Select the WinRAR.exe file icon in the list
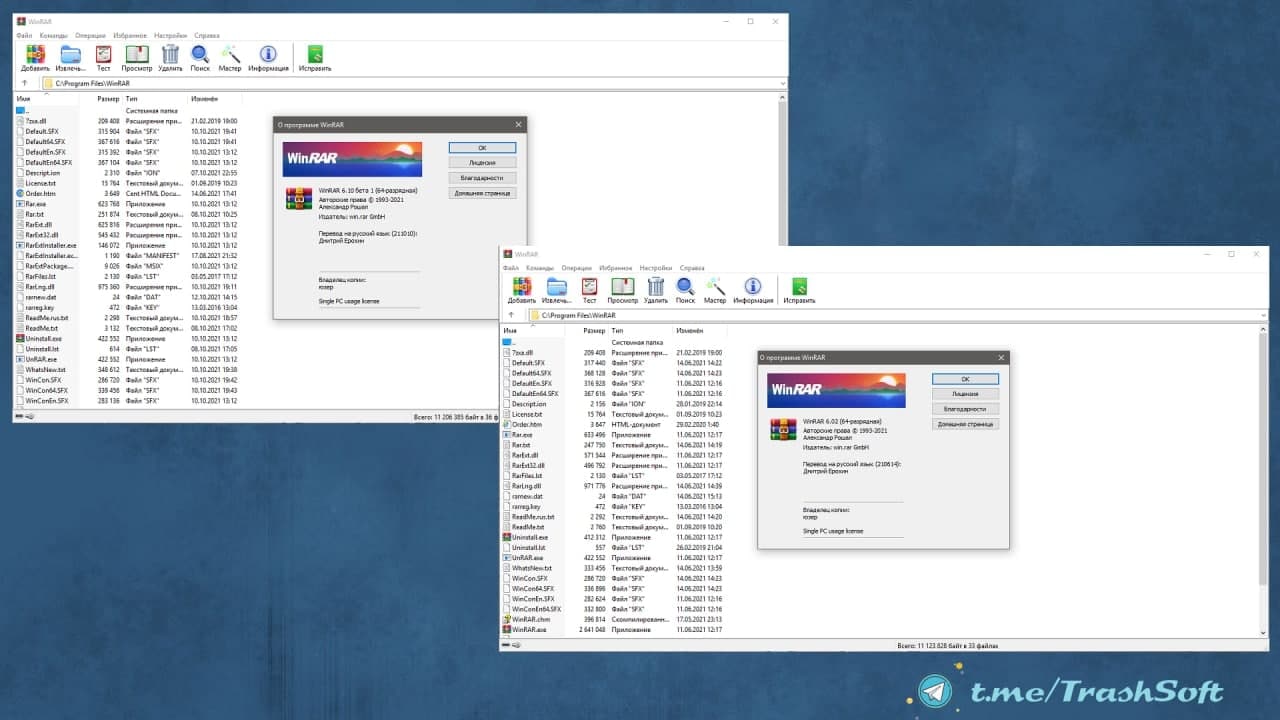 (506, 630)
